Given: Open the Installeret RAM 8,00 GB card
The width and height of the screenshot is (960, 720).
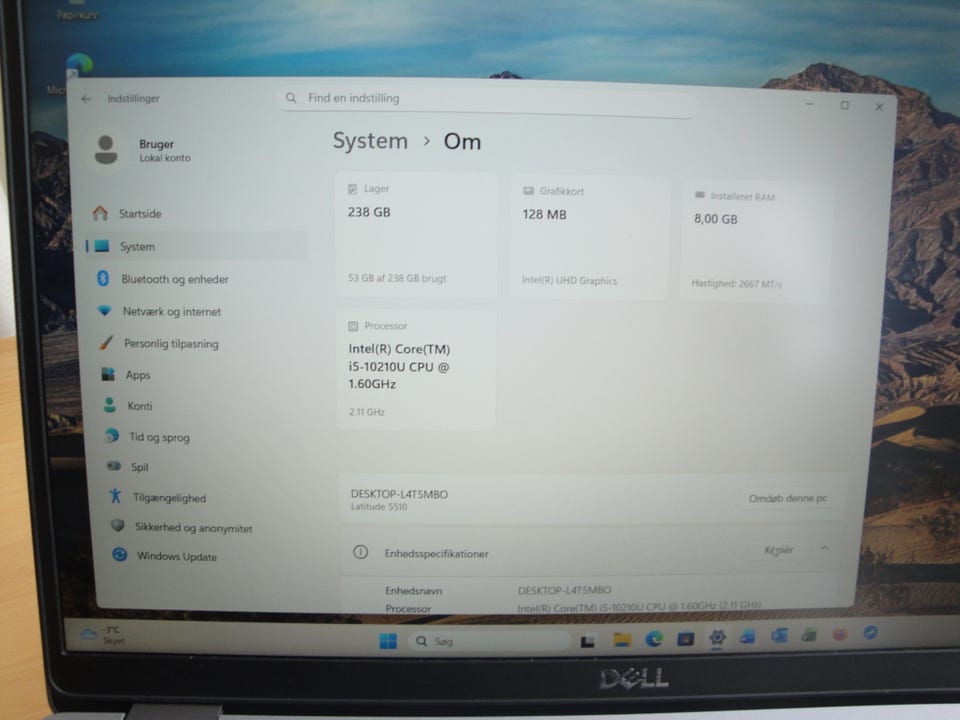Looking at the screenshot, I should pyautogui.click(x=757, y=241).
